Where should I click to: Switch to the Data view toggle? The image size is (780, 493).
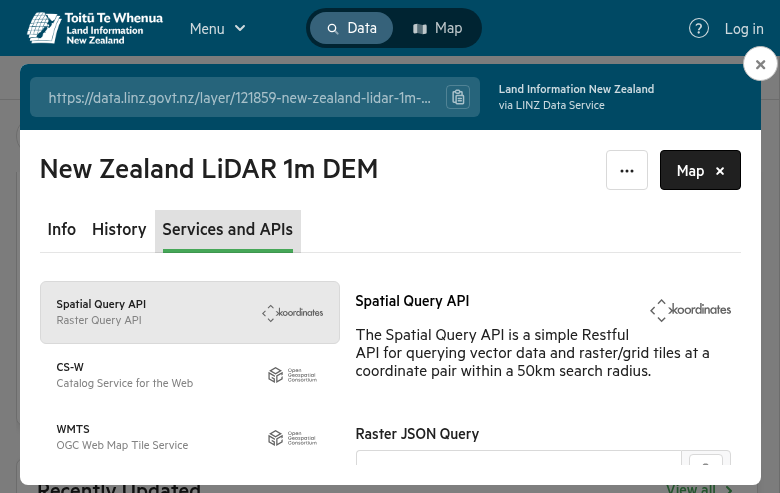point(351,28)
